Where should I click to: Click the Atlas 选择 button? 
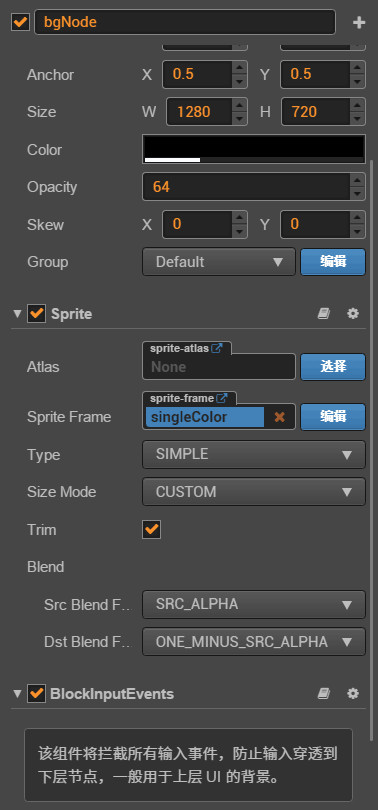coord(333,367)
